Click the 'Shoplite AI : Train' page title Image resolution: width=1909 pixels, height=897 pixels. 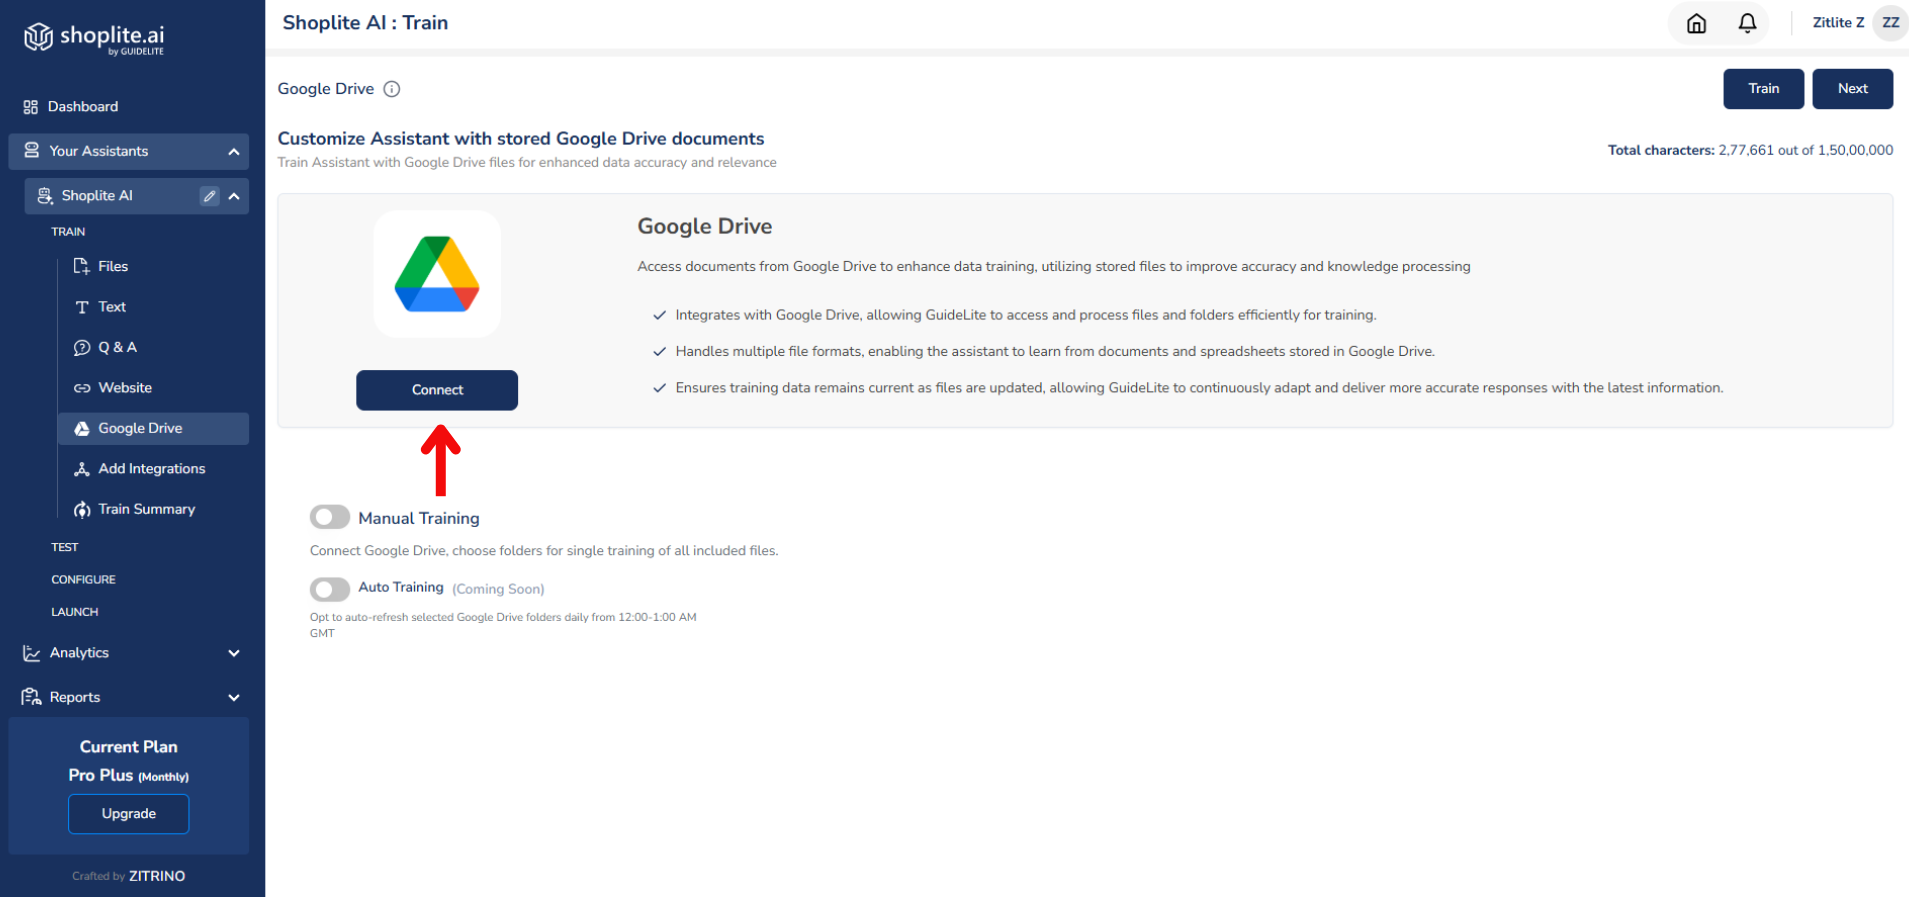pyautogui.click(x=365, y=23)
